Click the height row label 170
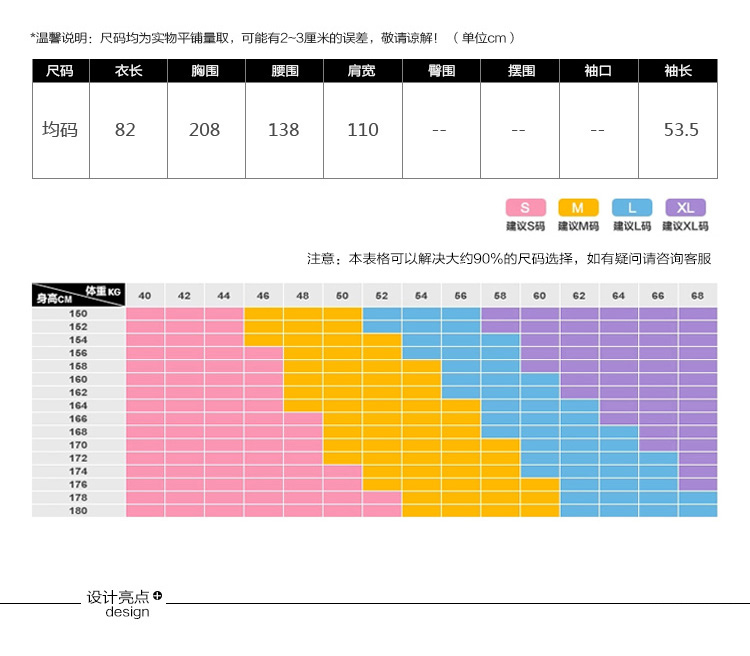 point(78,445)
